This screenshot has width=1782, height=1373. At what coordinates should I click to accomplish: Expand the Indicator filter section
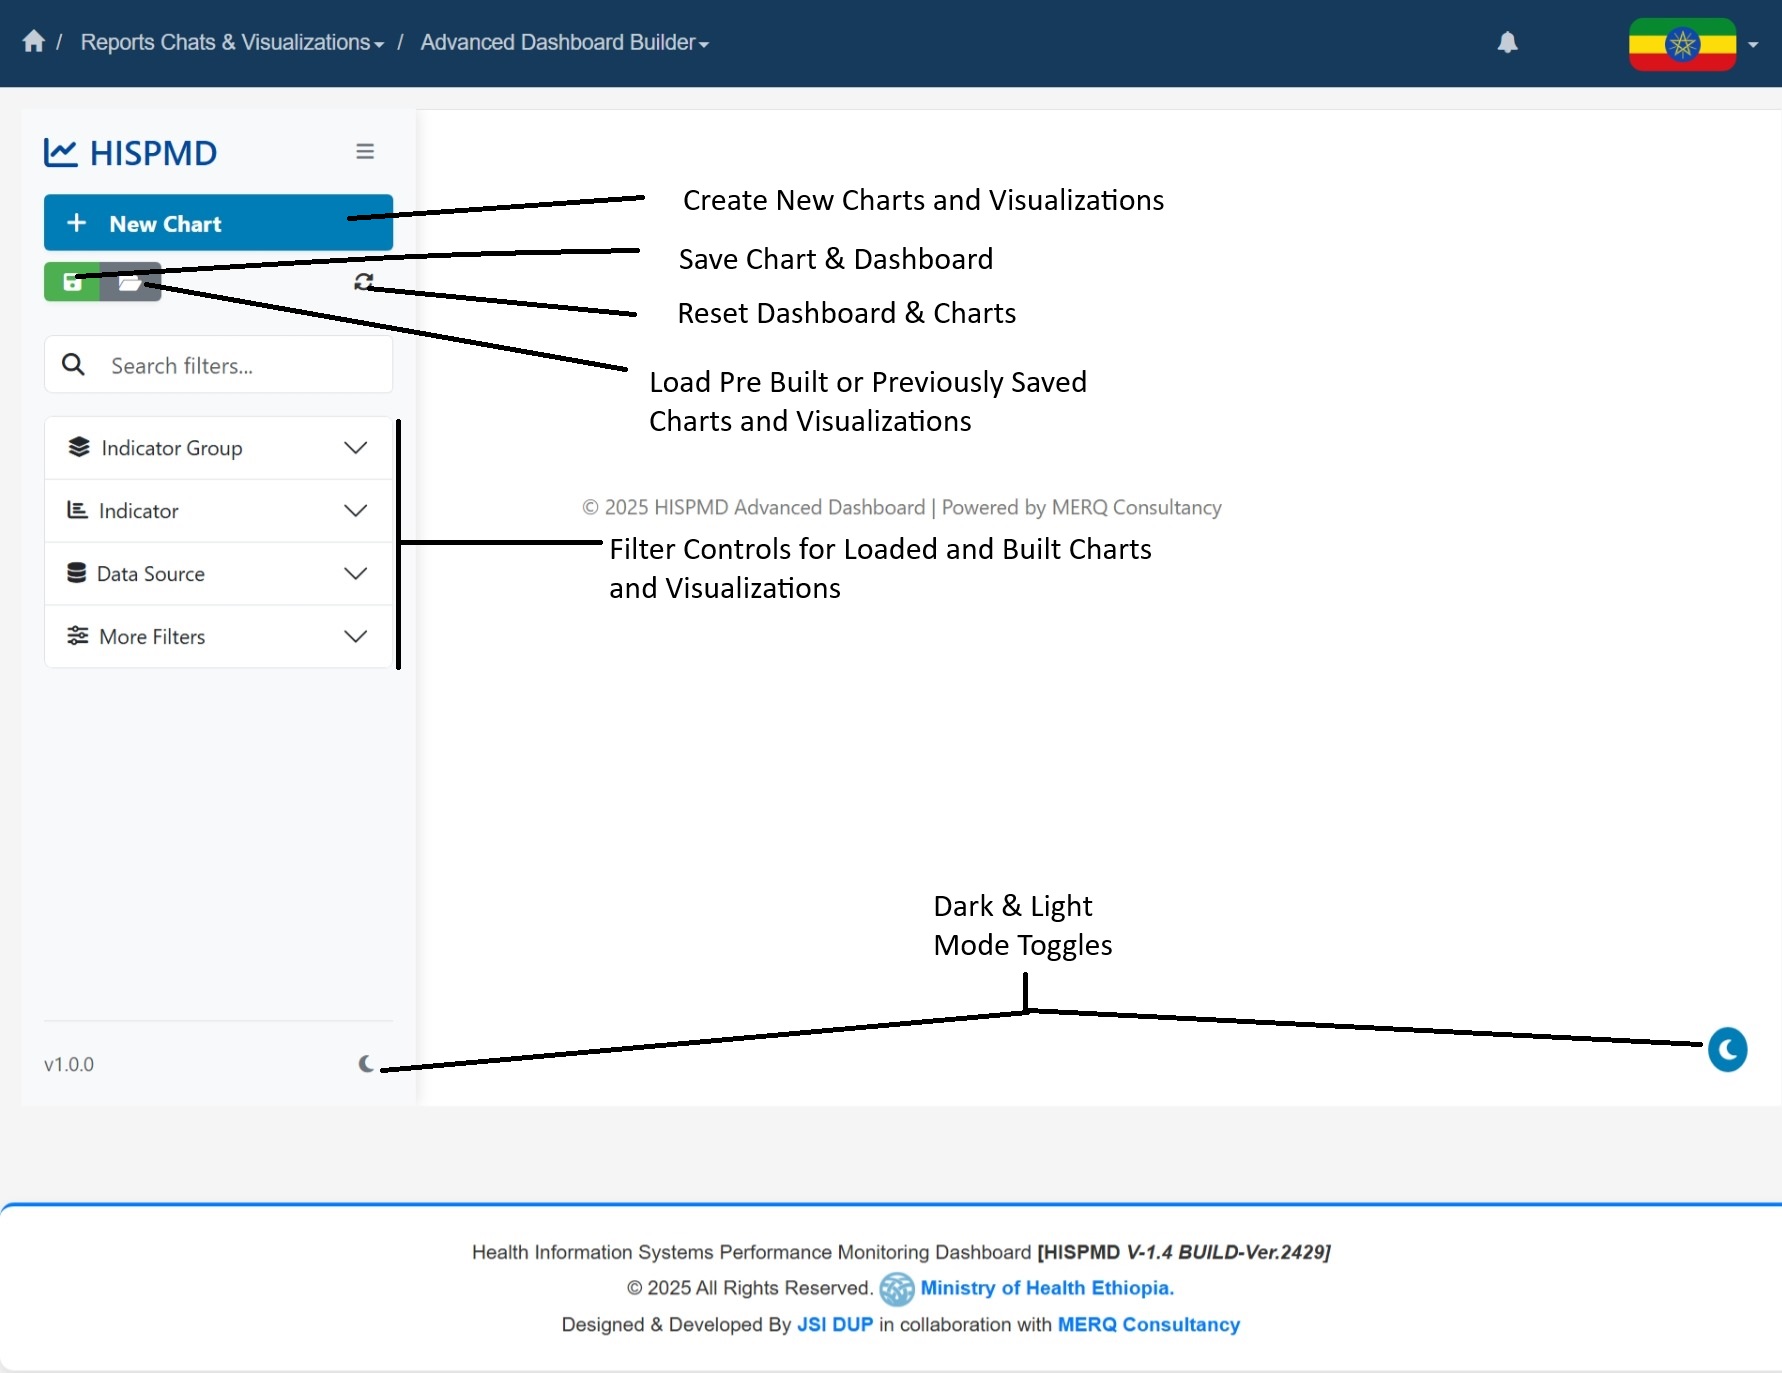coord(218,511)
